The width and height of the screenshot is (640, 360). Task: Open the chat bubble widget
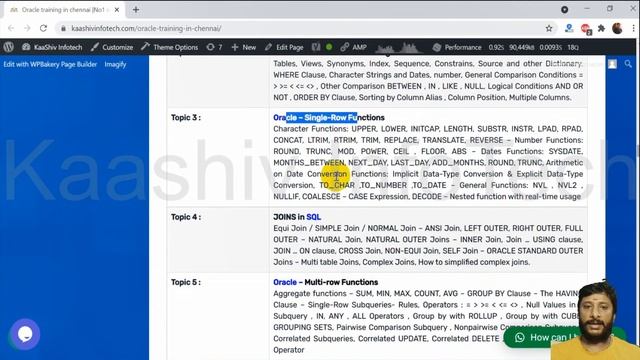click(25, 334)
